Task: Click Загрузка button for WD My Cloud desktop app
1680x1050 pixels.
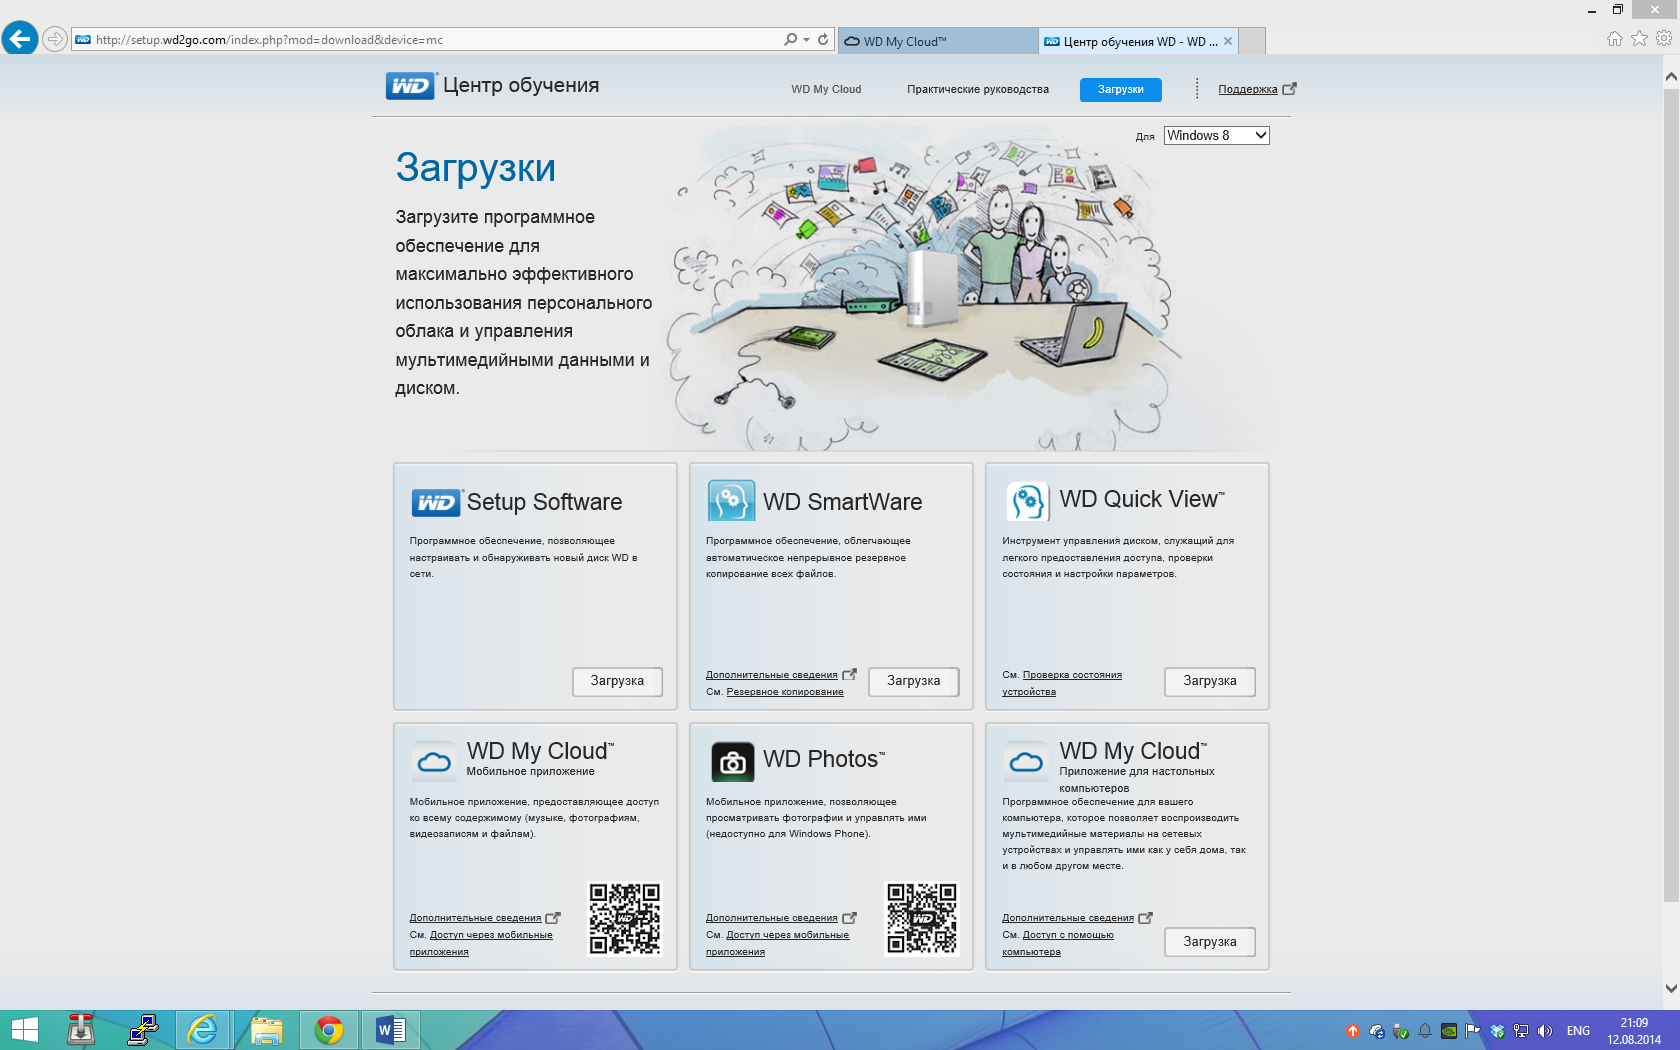Action: pyautogui.click(x=1210, y=942)
